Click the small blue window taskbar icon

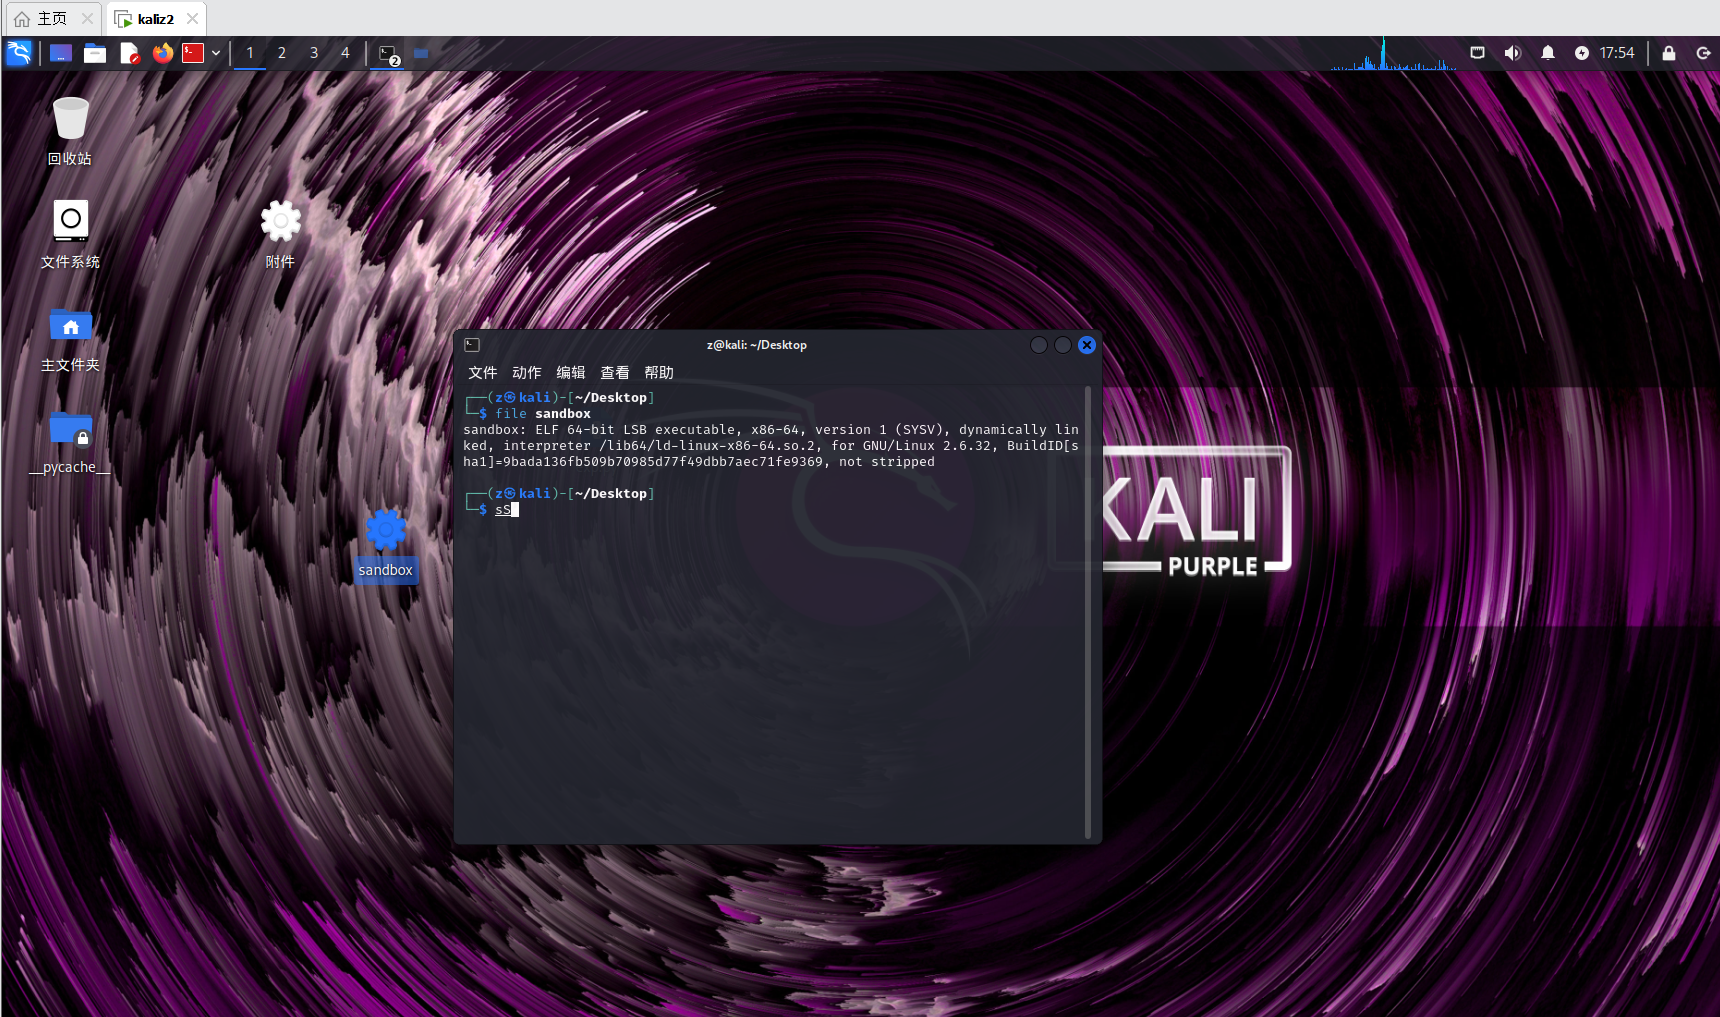pyautogui.click(x=421, y=53)
